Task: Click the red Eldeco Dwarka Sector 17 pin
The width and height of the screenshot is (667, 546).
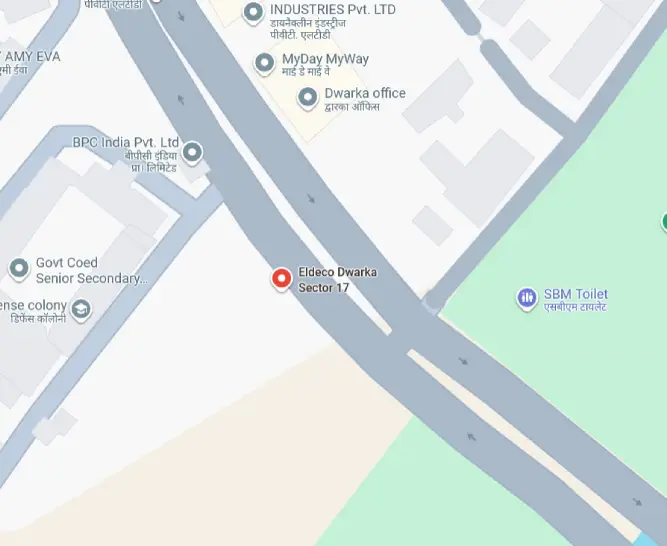Action: coord(282,279)
